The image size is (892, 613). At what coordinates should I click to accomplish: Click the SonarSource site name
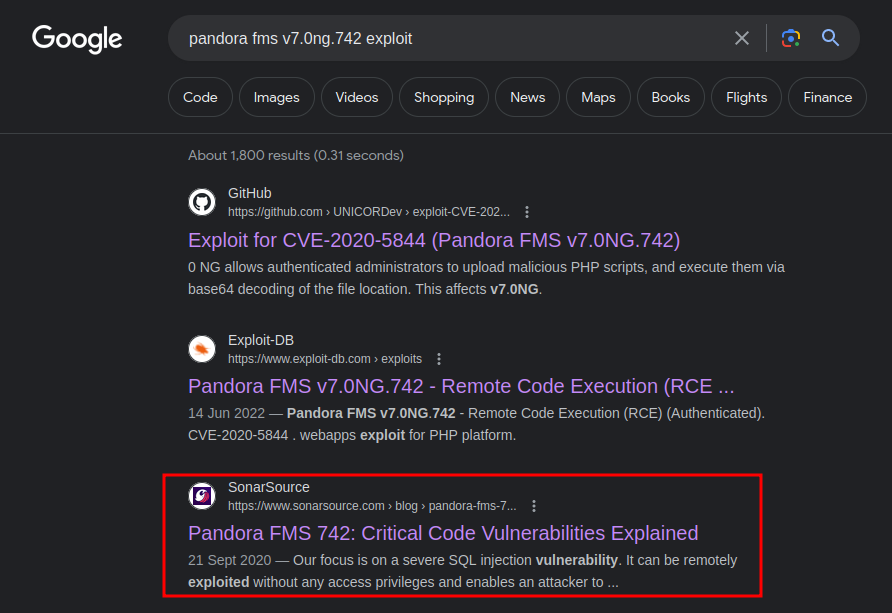pos(269,487)
